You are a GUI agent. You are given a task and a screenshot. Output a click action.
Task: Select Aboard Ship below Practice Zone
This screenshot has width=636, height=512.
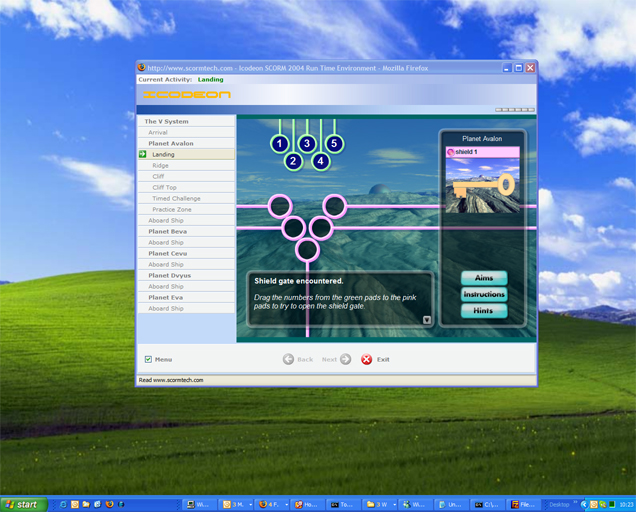pos(187,220)
